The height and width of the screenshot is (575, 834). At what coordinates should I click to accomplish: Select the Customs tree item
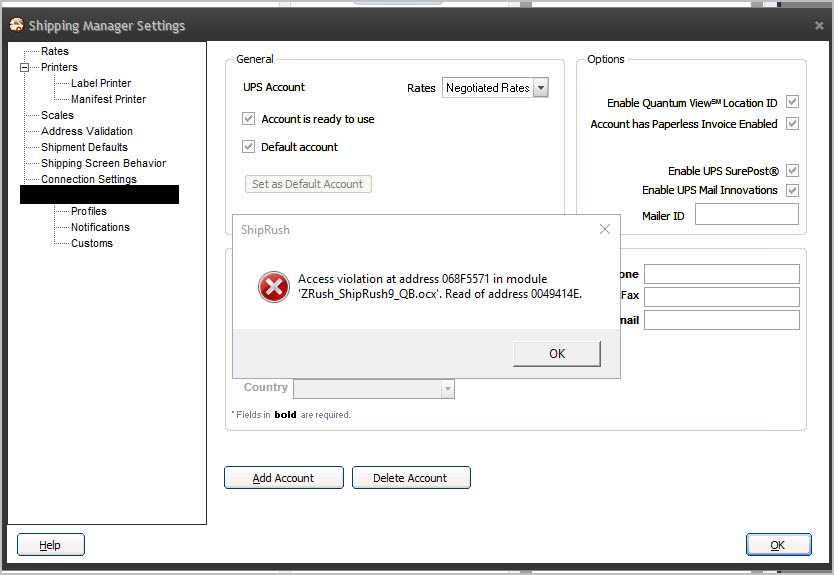click(92, 243)
